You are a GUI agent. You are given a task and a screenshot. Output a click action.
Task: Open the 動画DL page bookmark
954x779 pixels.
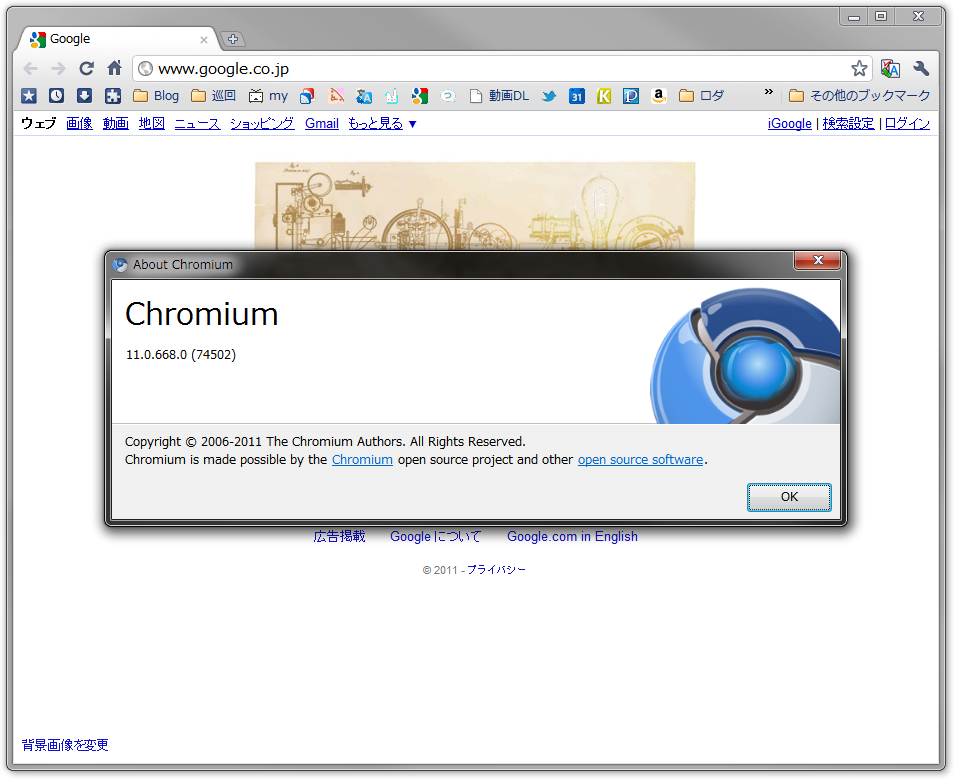coord(500,96)
